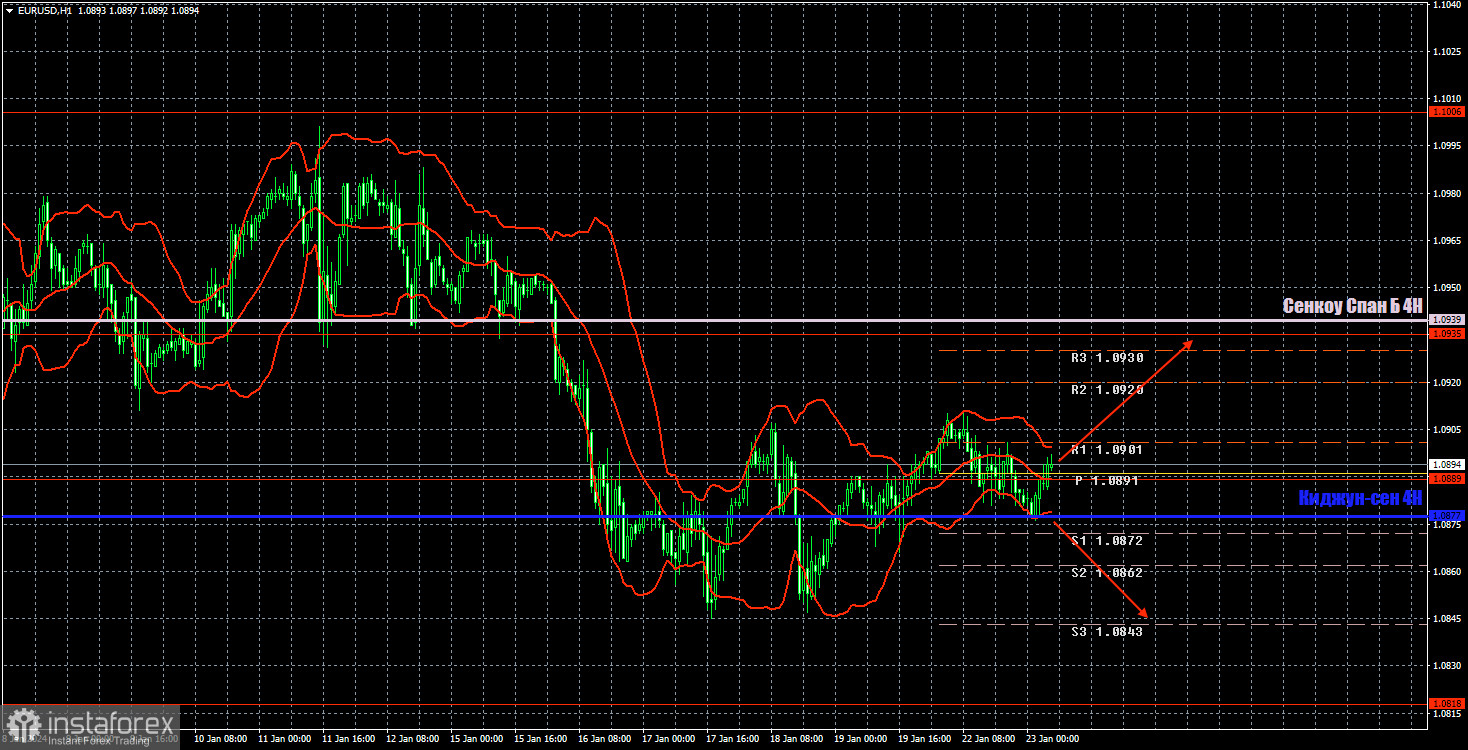Click red price tag 1.1006 on axis
This screenshot has width=1468, height=750.
click(1447, 113)
